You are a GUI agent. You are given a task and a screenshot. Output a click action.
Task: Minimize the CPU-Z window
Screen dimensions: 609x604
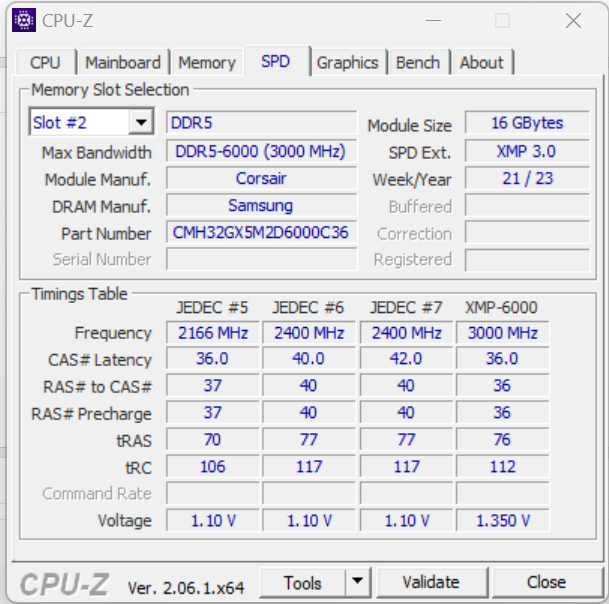click(433, 21)
